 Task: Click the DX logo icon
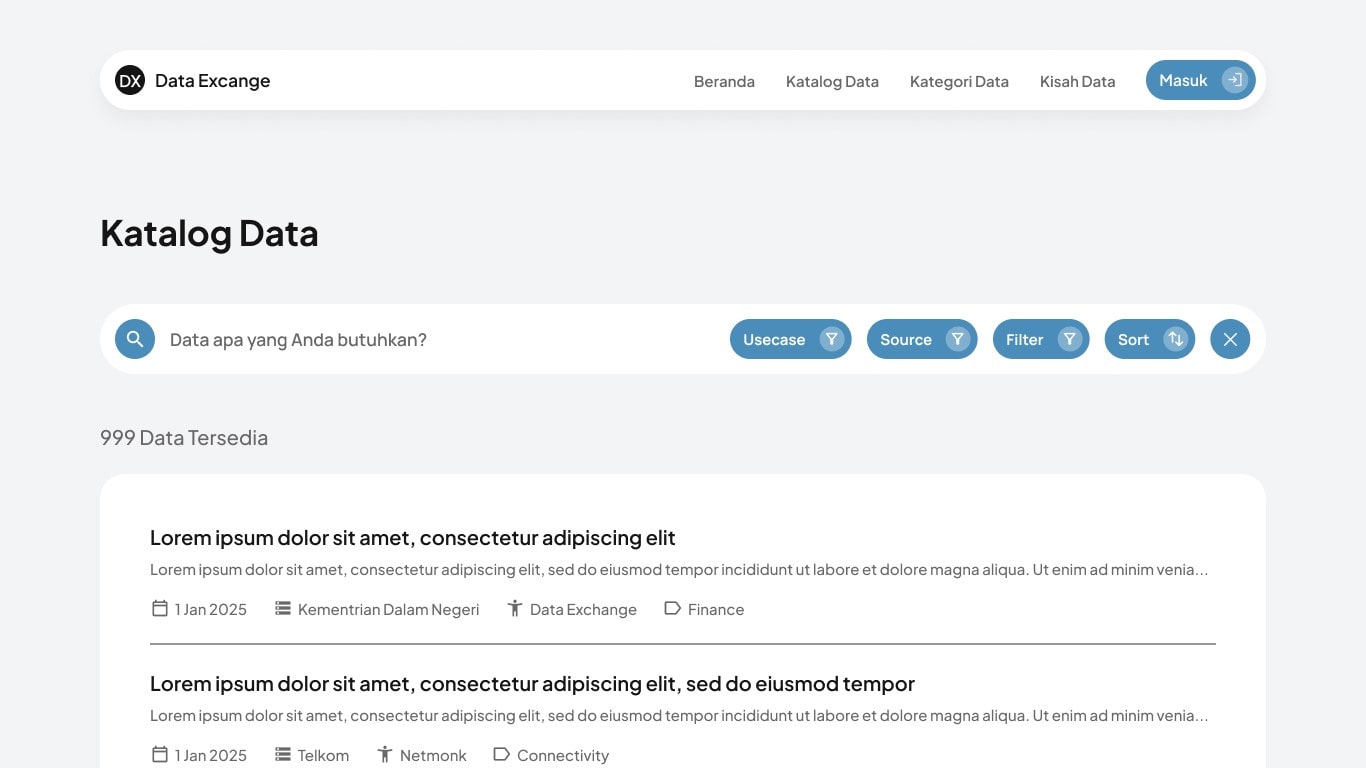click(130, 80)
